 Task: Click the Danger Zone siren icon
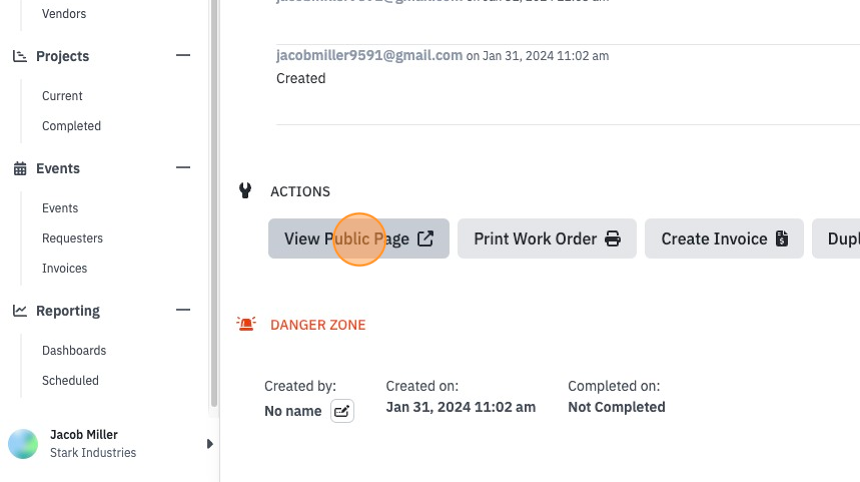click(246, 324)
